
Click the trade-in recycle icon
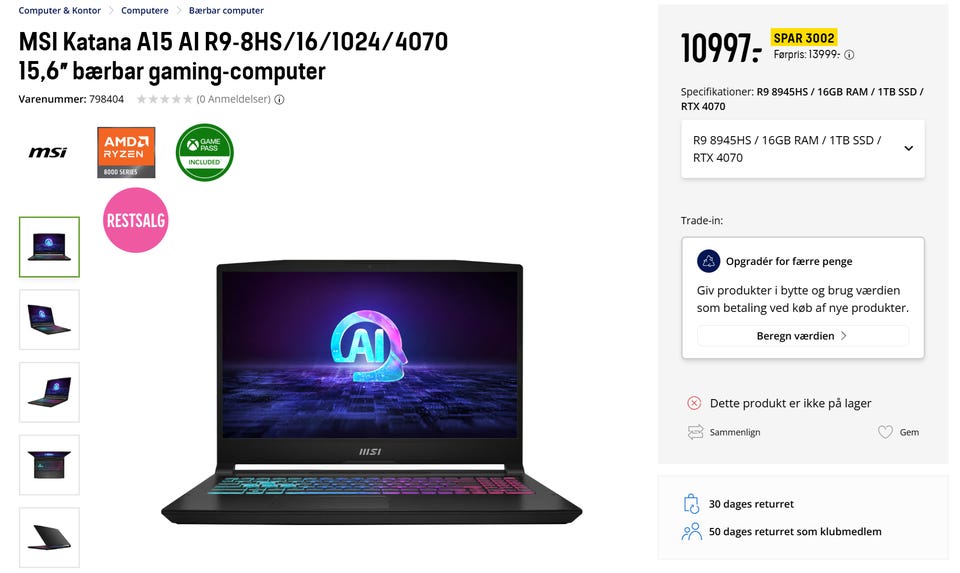tap(708, 261)
